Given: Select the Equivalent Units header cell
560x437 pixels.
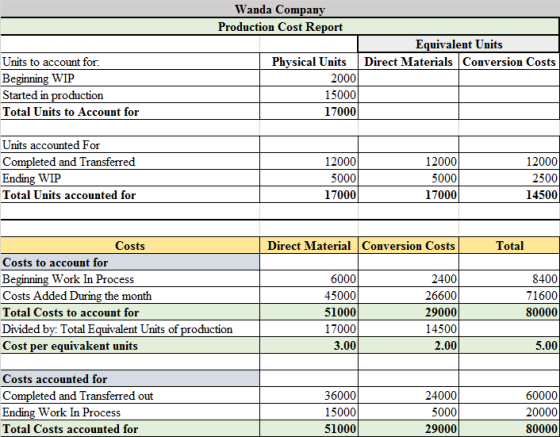Looking at the screenshot, I should [459, 44].
